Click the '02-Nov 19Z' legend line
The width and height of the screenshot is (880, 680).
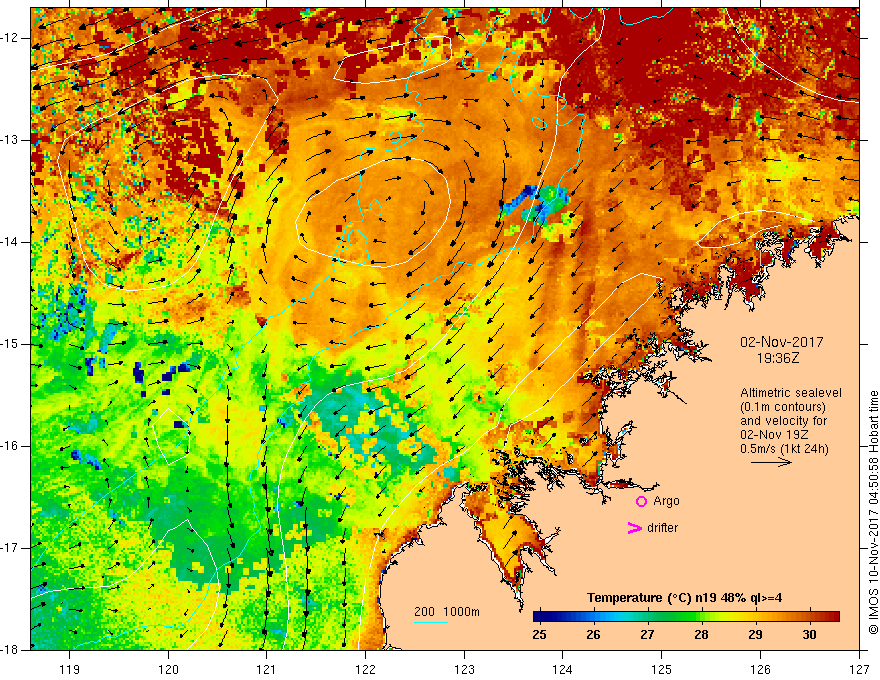pyautogui.click(x=772, y=435)
